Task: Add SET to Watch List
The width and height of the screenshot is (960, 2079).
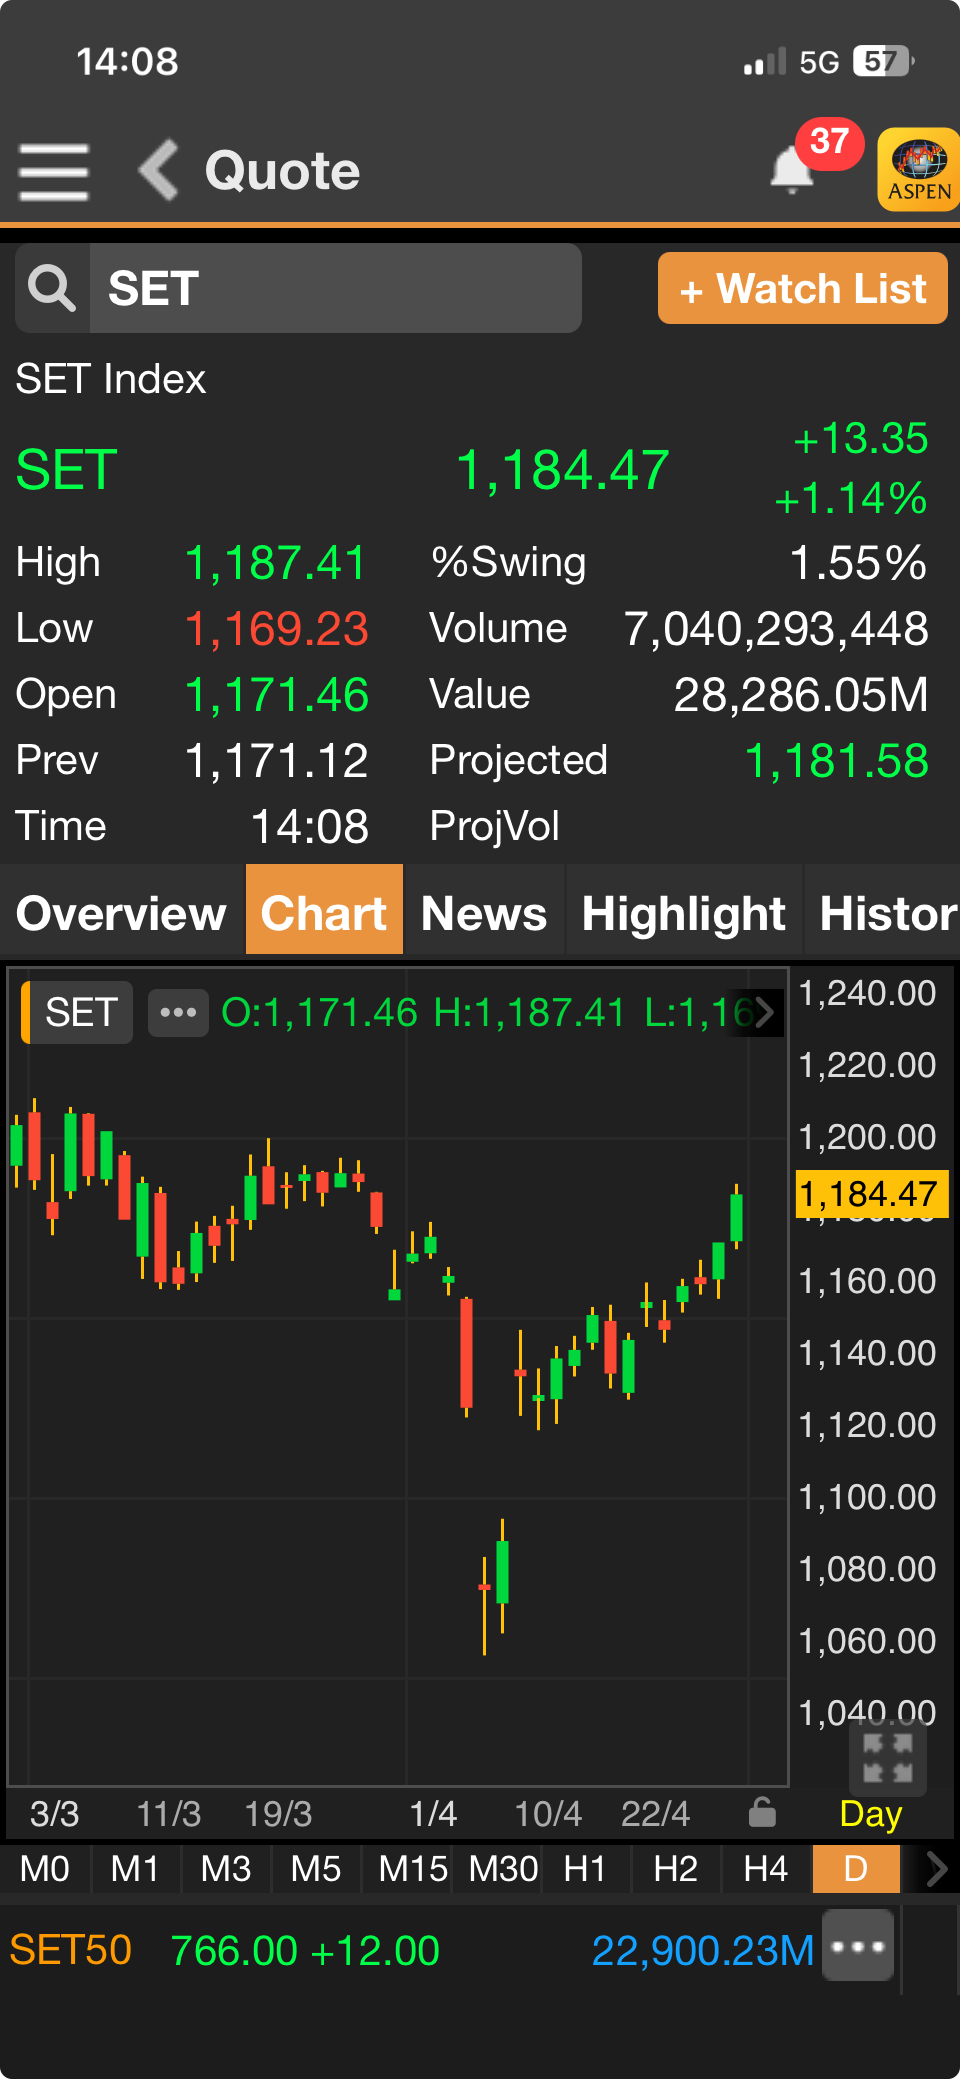Action: click(802, 289)
